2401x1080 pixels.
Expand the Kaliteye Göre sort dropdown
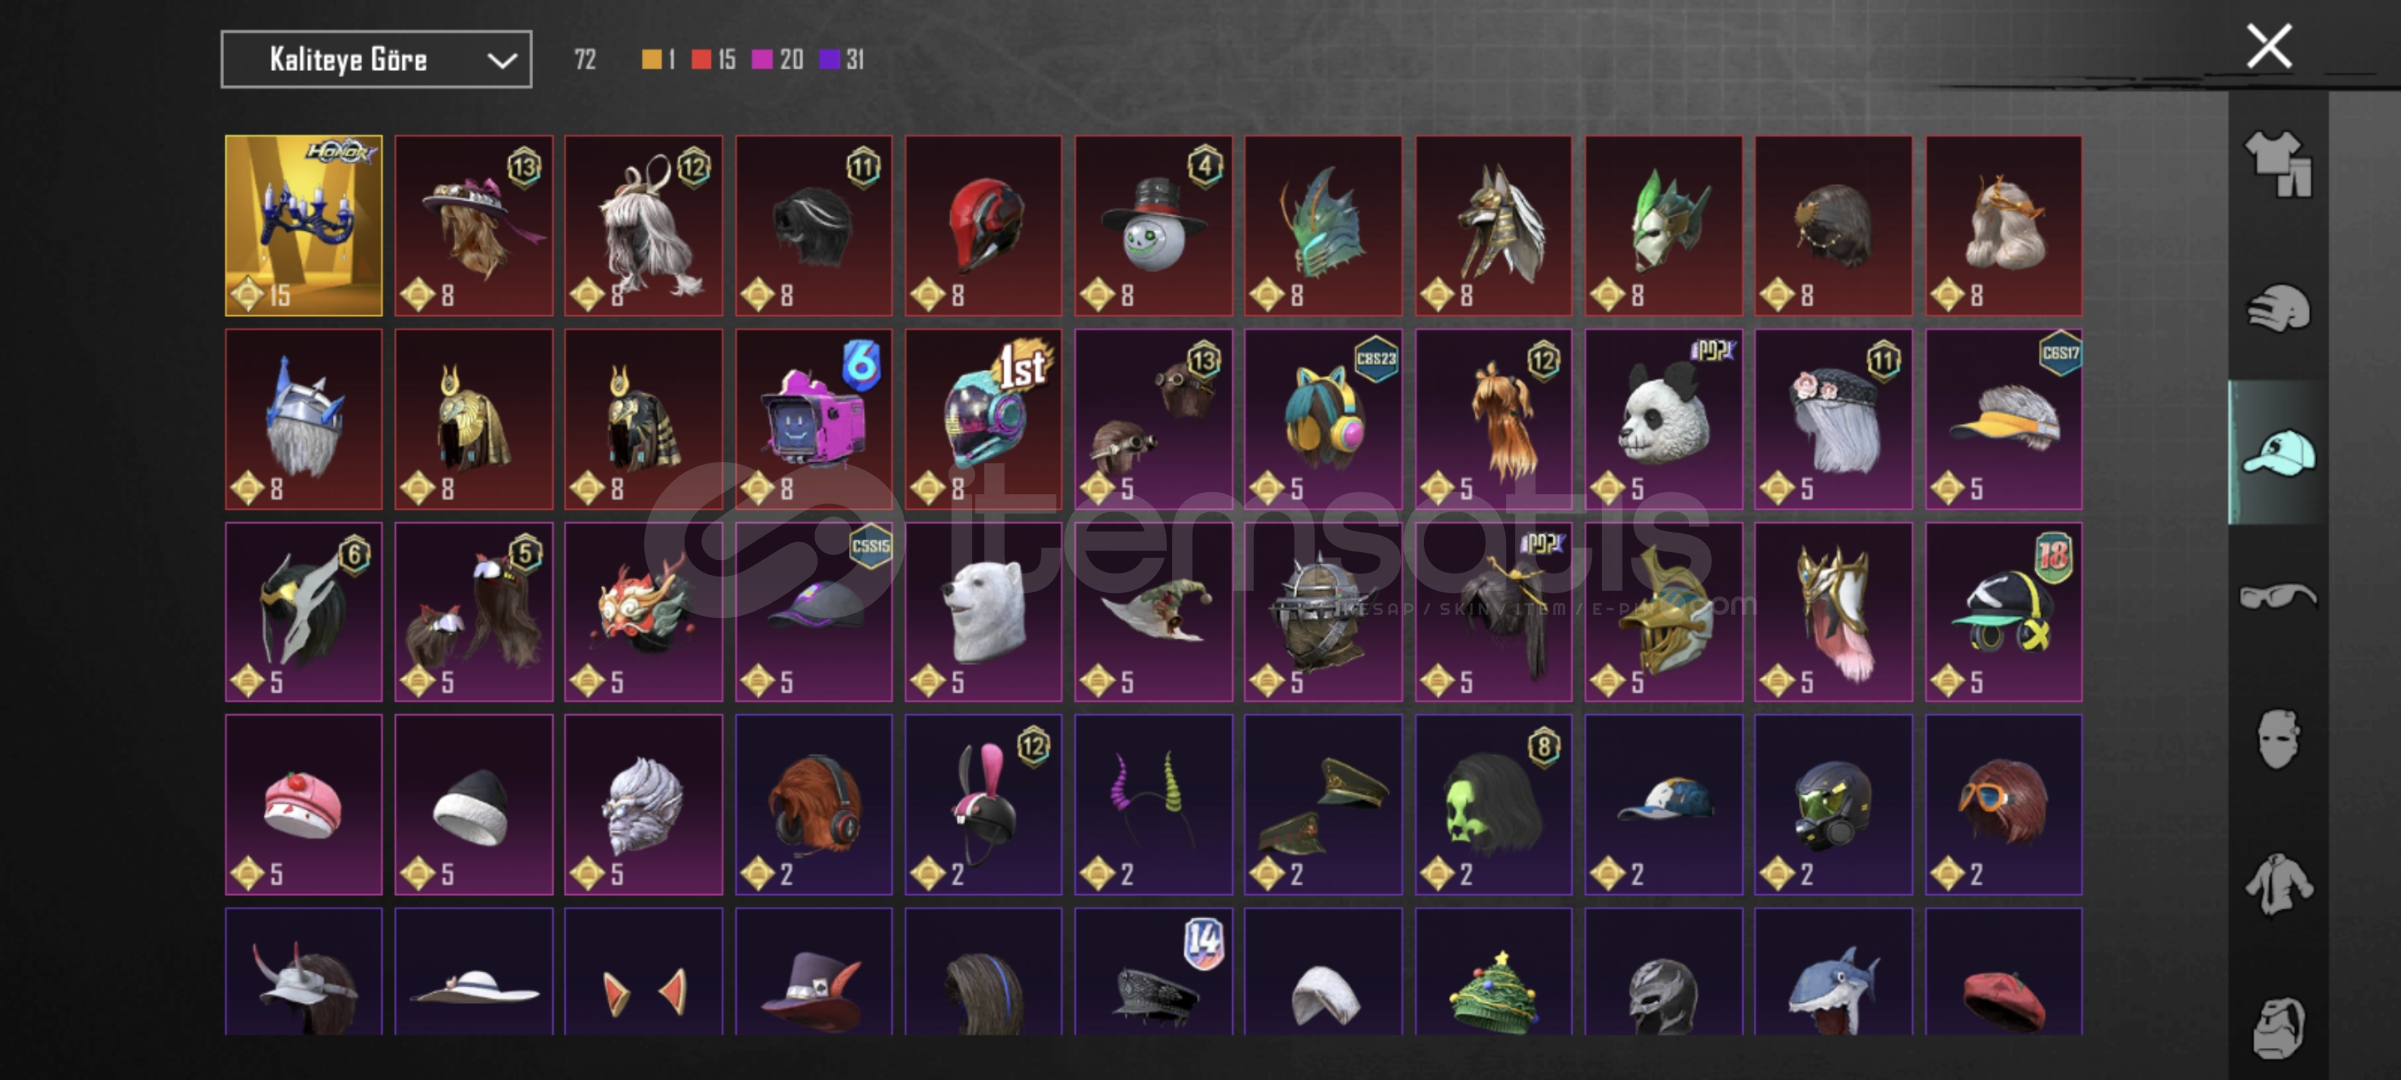coord(376,60)
